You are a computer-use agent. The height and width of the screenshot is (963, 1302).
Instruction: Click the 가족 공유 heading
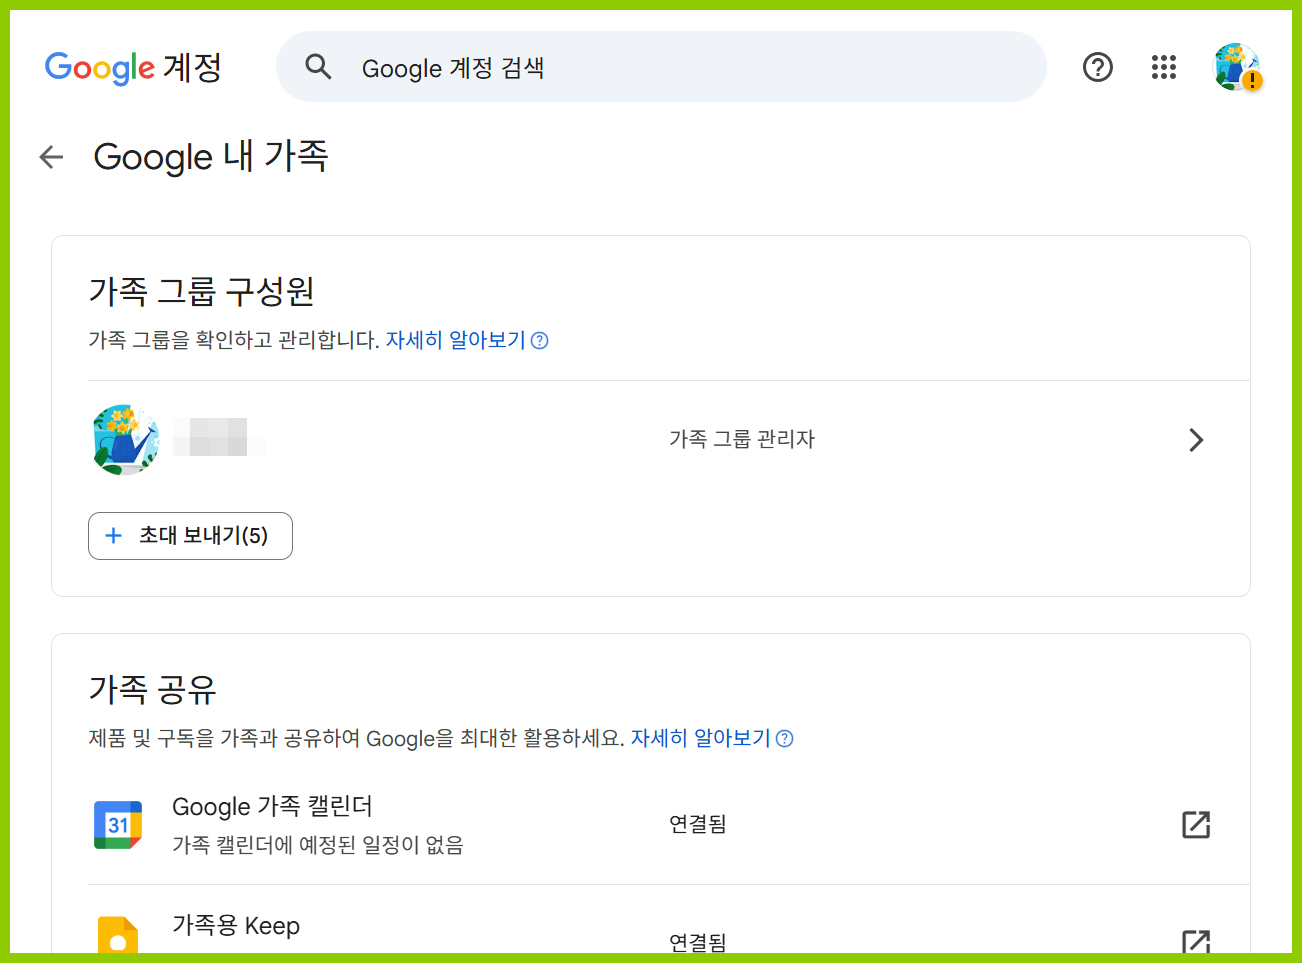pos(152,689)
